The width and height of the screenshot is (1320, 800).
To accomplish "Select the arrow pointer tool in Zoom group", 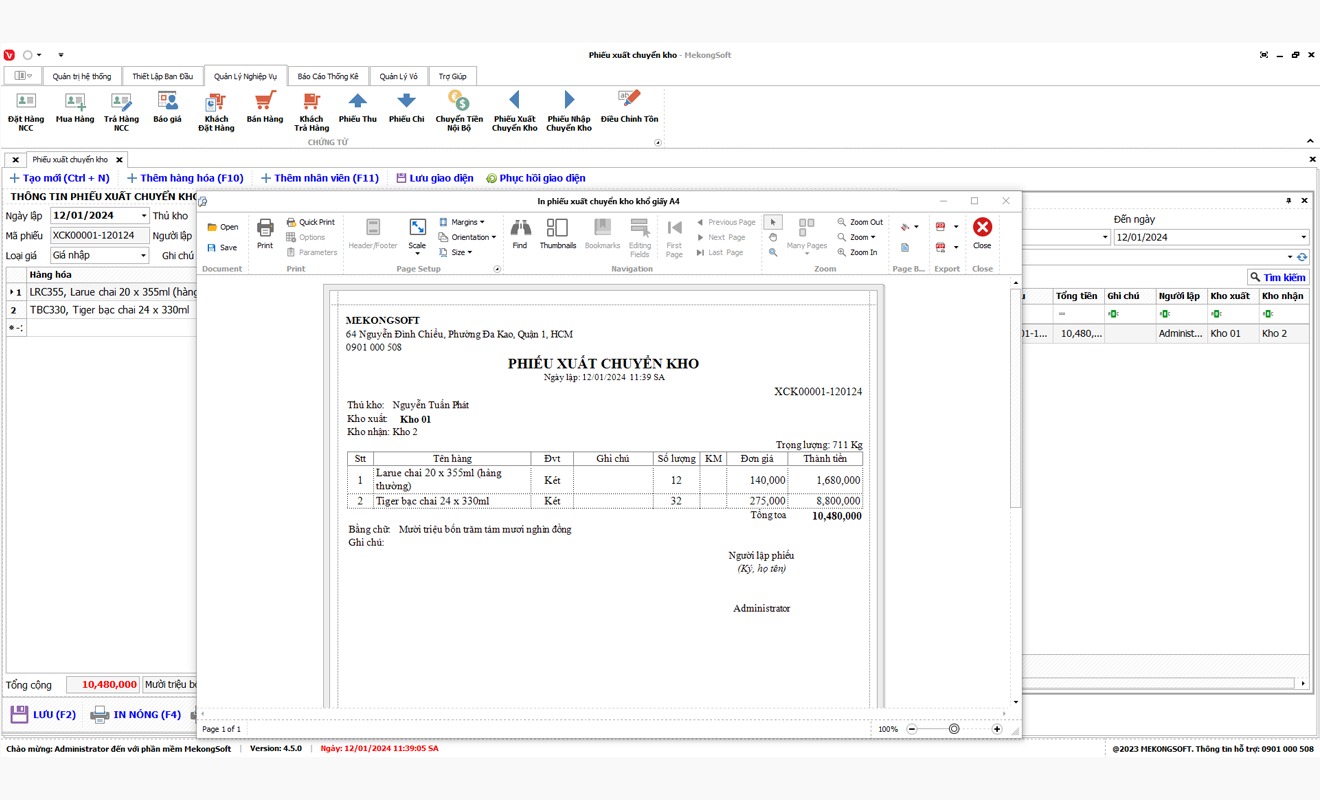I will [x=773, y=222].
